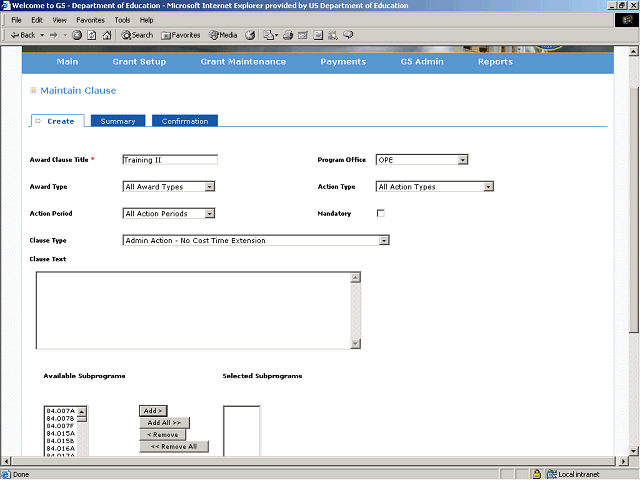Open Grant Maintenance navigation item
Screen dimensions: 640x480
(243, 62)
